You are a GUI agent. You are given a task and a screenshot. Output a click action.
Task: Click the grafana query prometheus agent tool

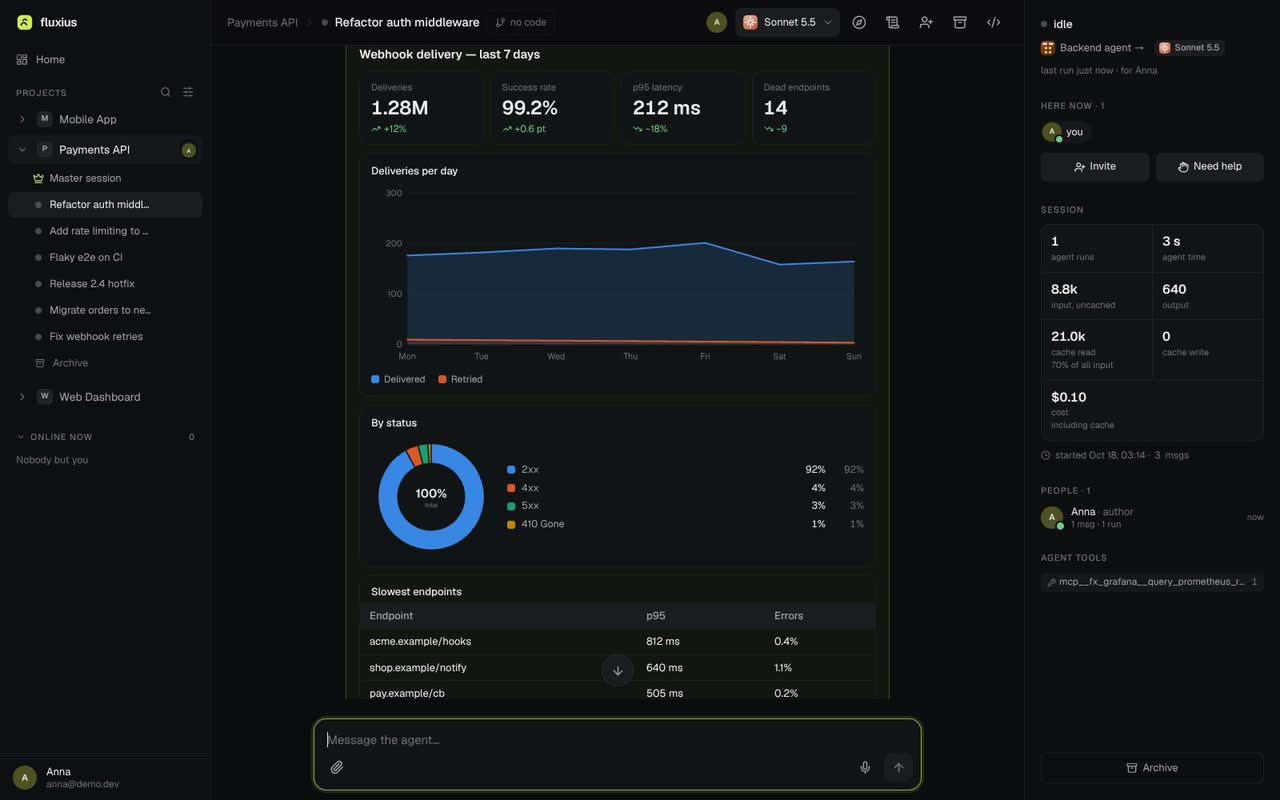1152,582
